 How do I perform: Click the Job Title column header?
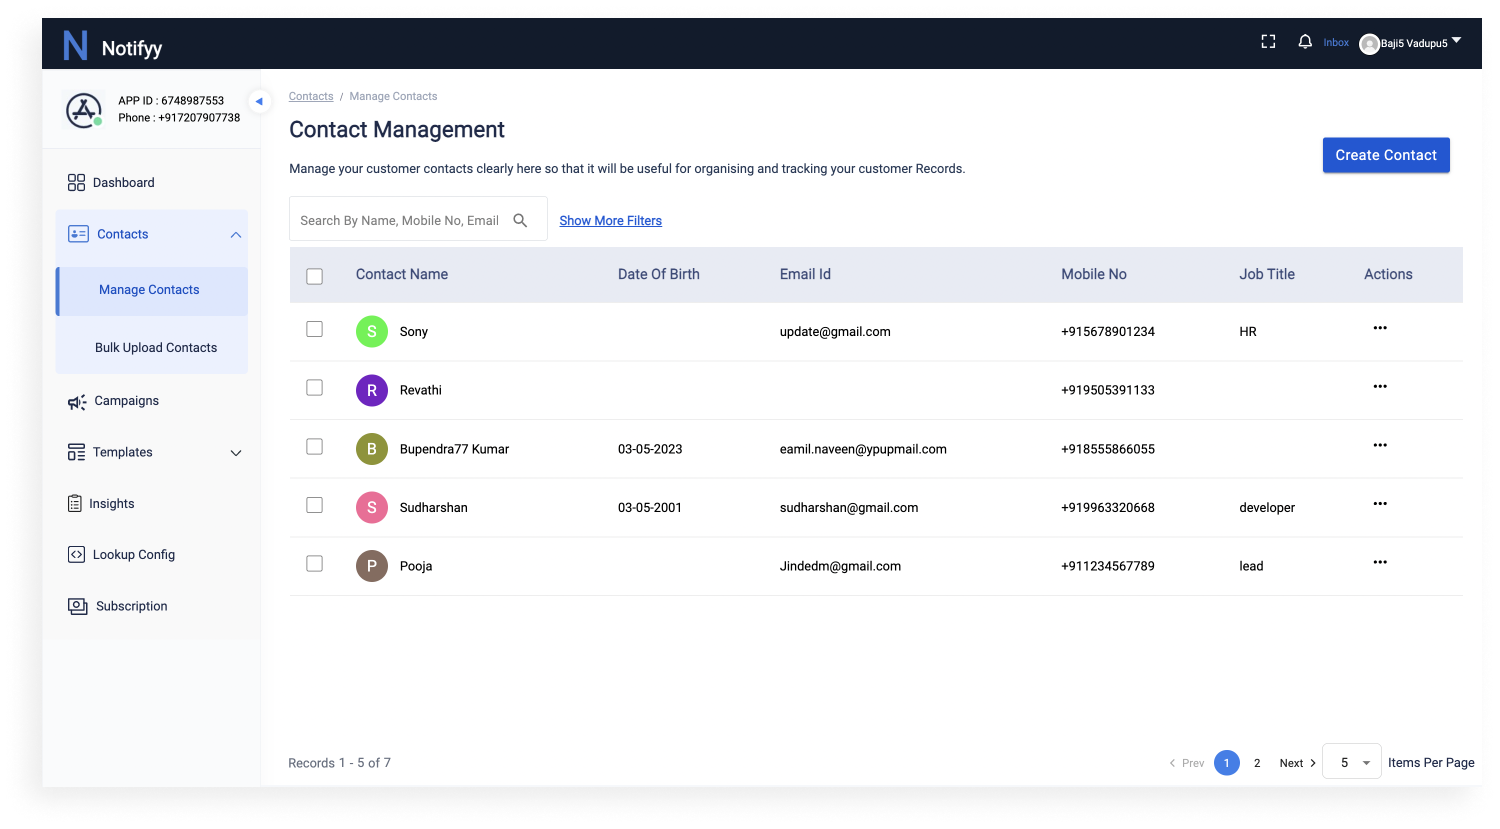coord(1267,274)
